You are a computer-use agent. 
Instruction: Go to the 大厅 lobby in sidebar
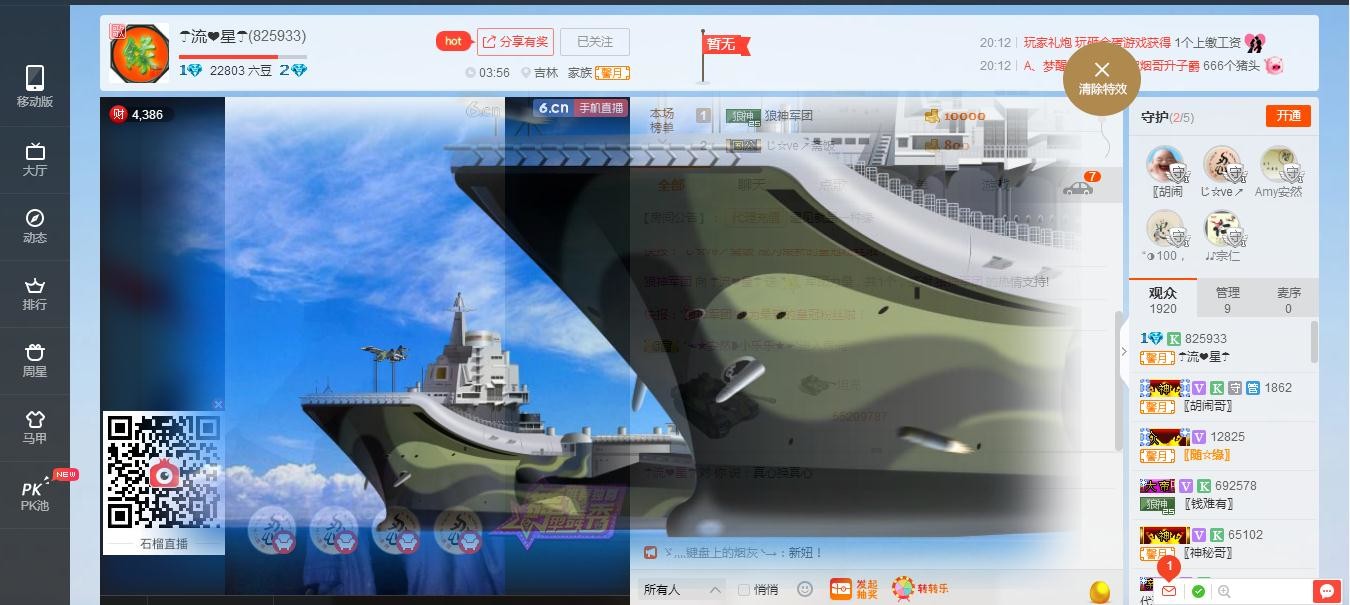(x=34, y=158)
